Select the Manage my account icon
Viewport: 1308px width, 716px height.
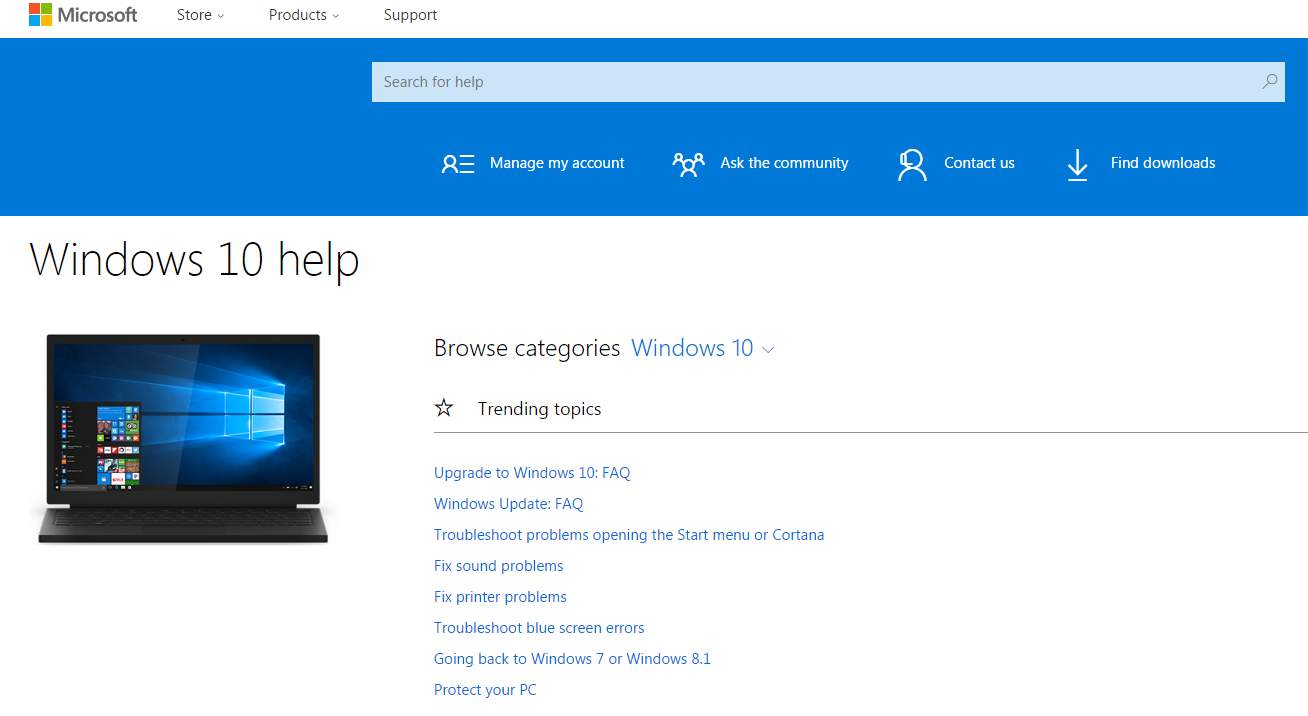pyautogui.click(x=458, y=163)
